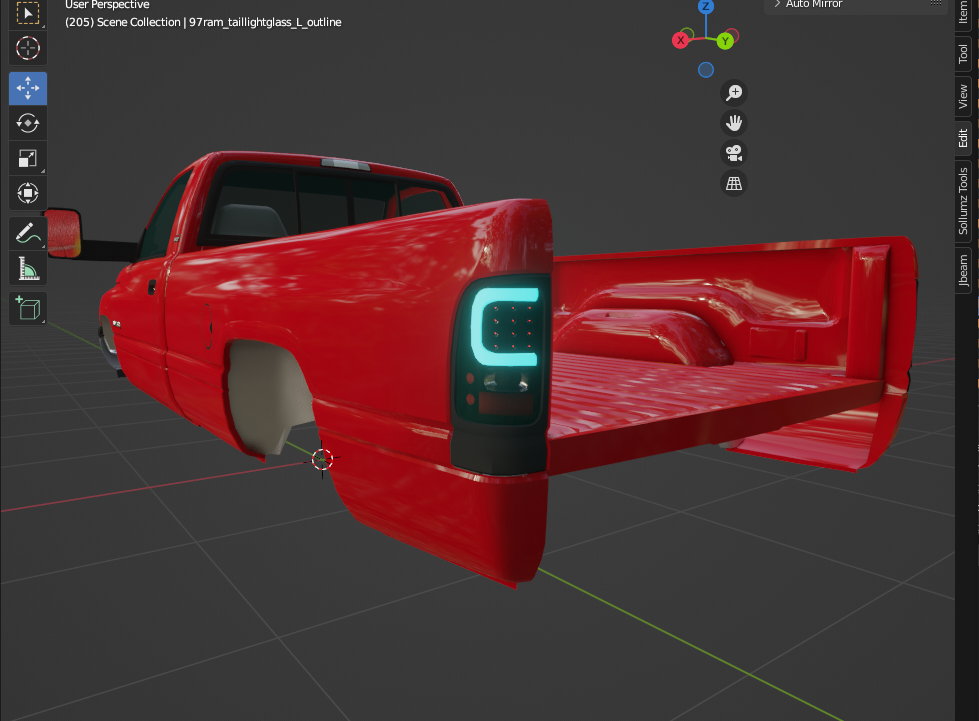Select the Transform tool
979x721 pixels.
coord(27,193)
